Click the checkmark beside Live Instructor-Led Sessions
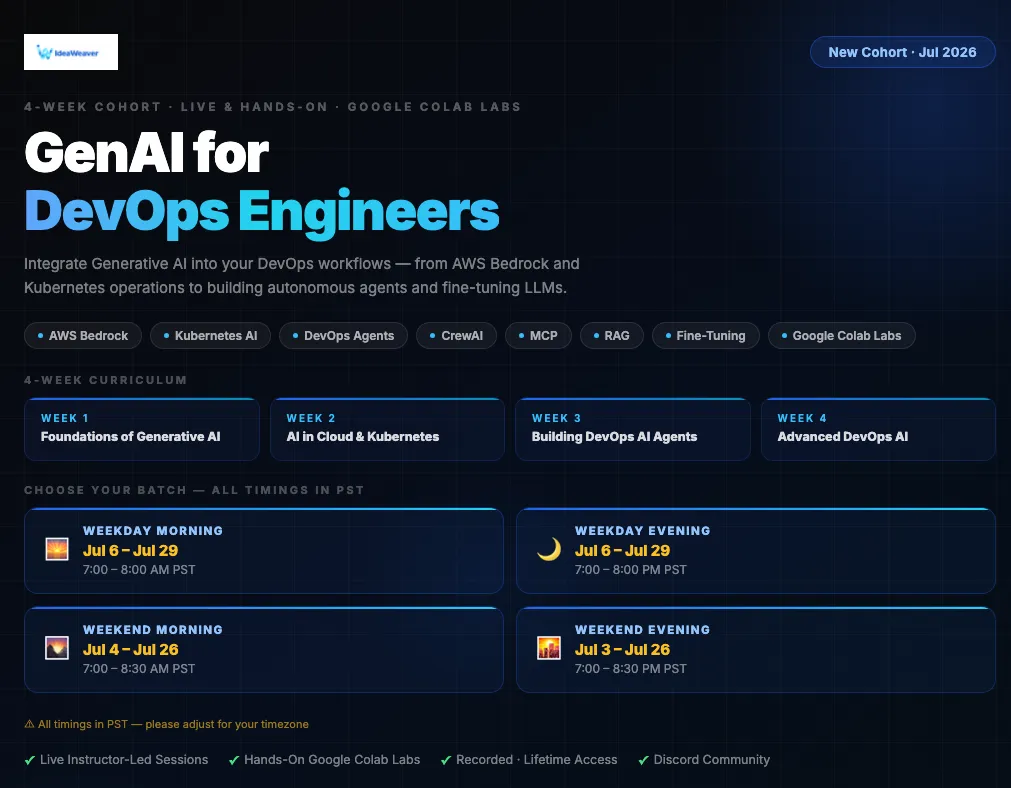 coord(30,760)
